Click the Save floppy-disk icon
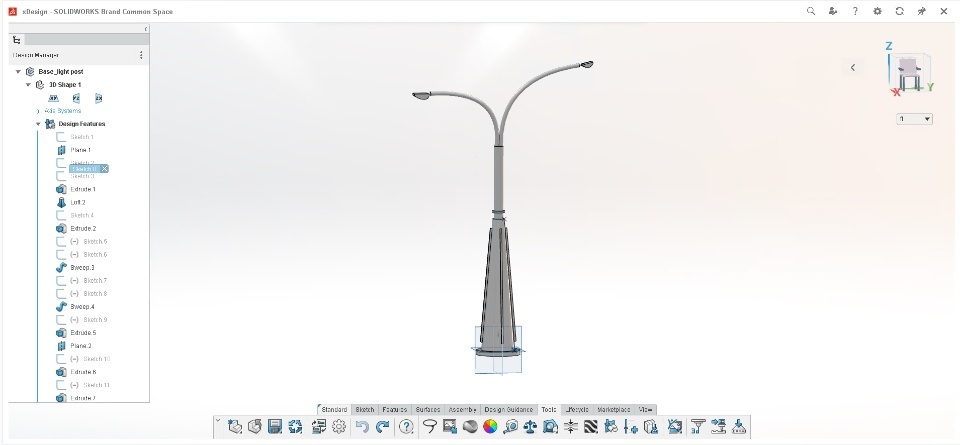960x445 pixels. [x=275, y=427]
